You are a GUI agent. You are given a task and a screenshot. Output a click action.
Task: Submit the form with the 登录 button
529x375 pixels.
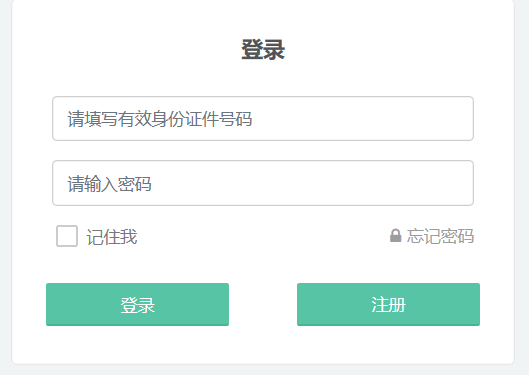click(137, 305)
